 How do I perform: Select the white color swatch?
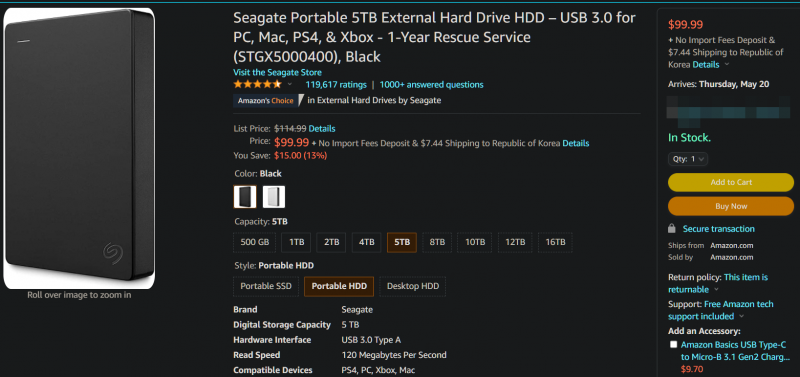click(274, 196)
